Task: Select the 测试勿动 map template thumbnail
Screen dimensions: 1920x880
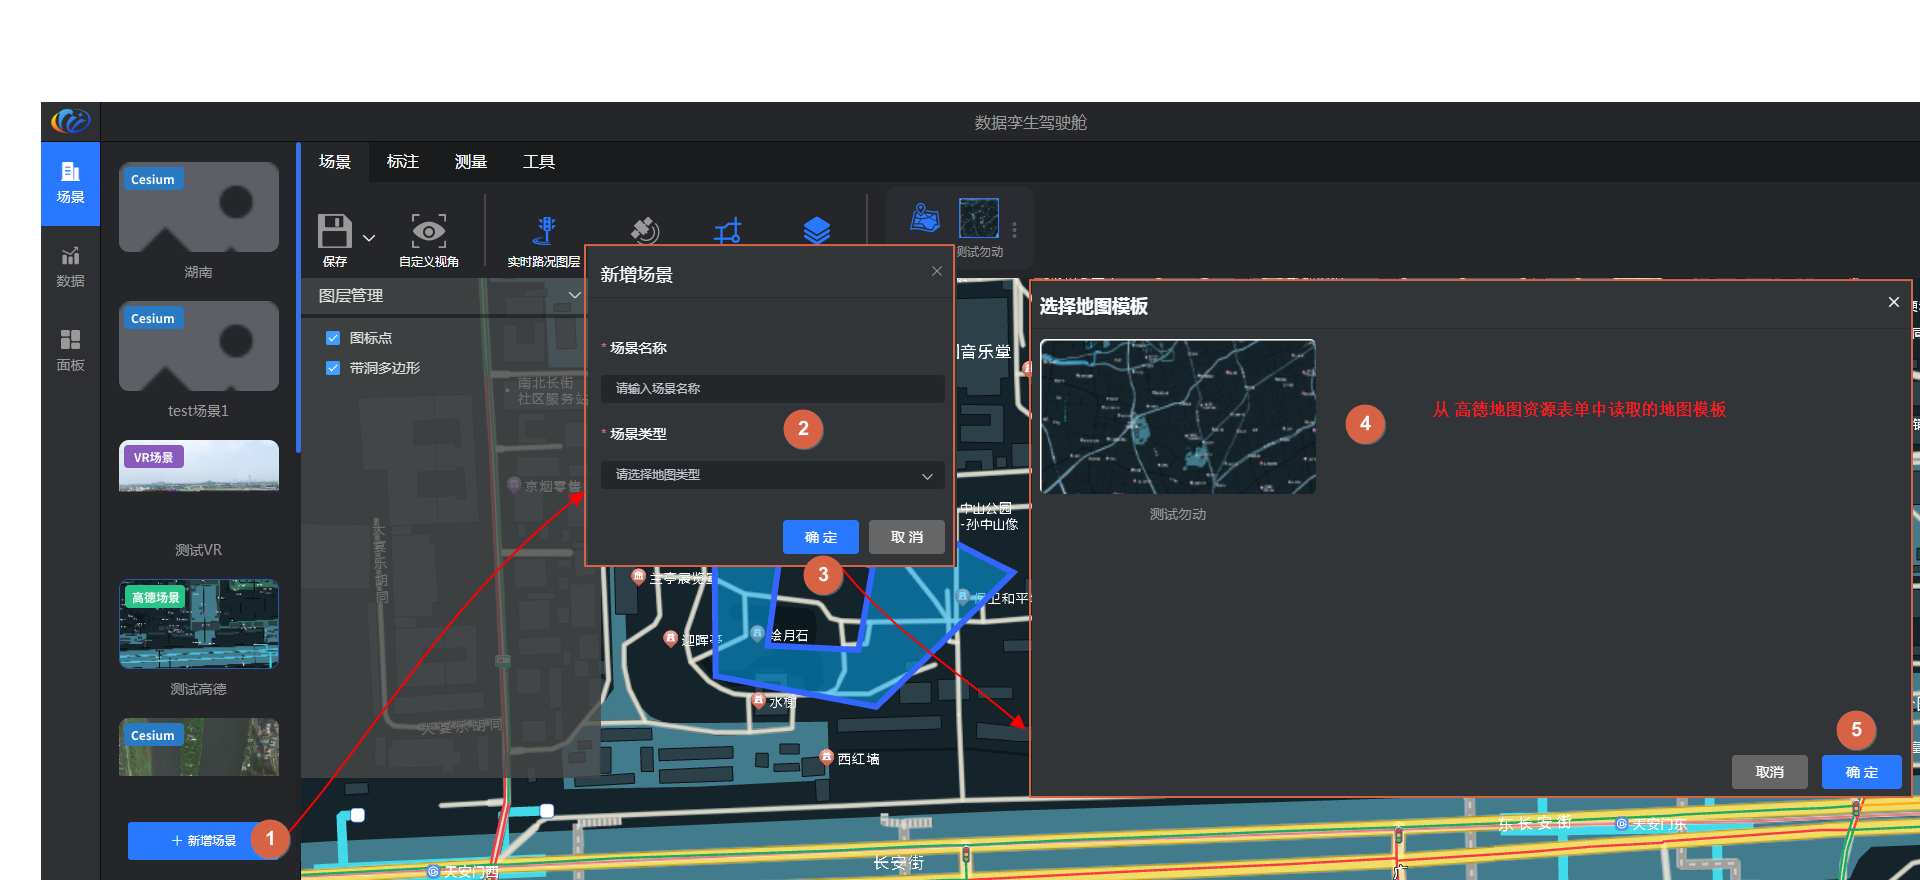Action: pyautogui.click(x=1177, y=417)
